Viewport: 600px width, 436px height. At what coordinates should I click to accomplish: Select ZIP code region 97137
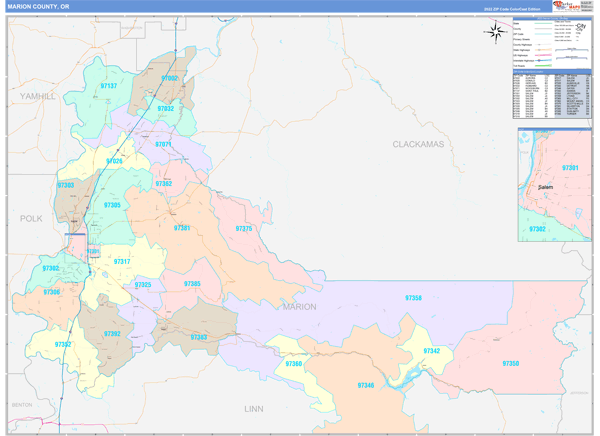coord(109,87)
